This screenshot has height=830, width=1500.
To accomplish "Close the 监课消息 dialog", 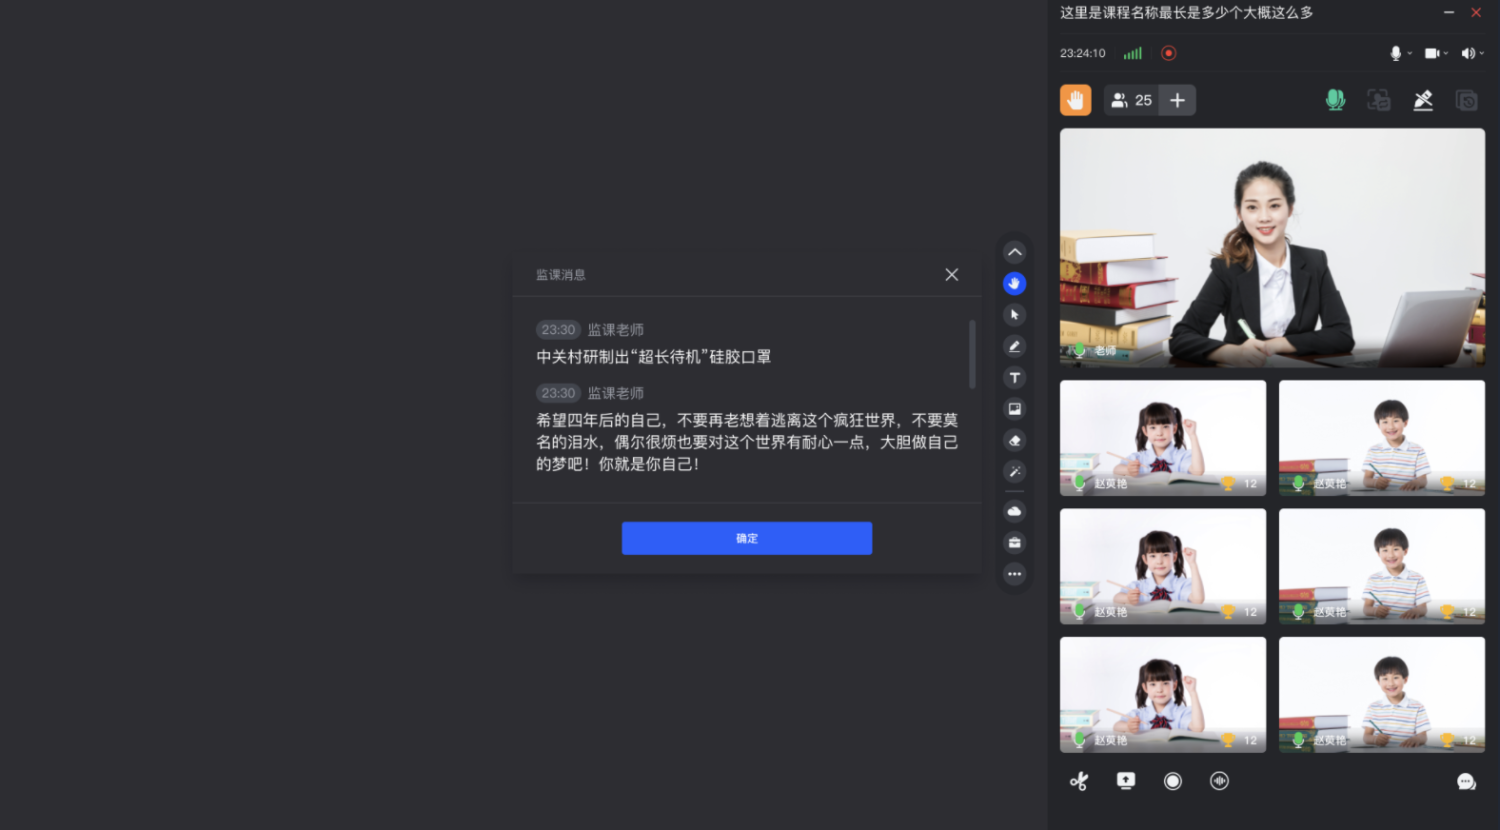I will pos(952,274).
